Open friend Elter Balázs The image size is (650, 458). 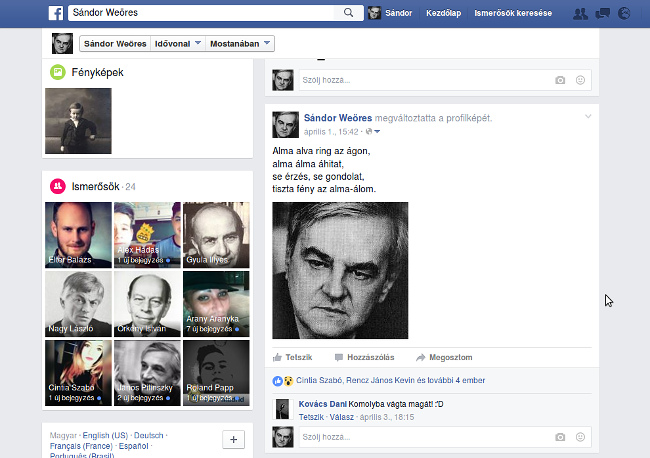[78, 235]
